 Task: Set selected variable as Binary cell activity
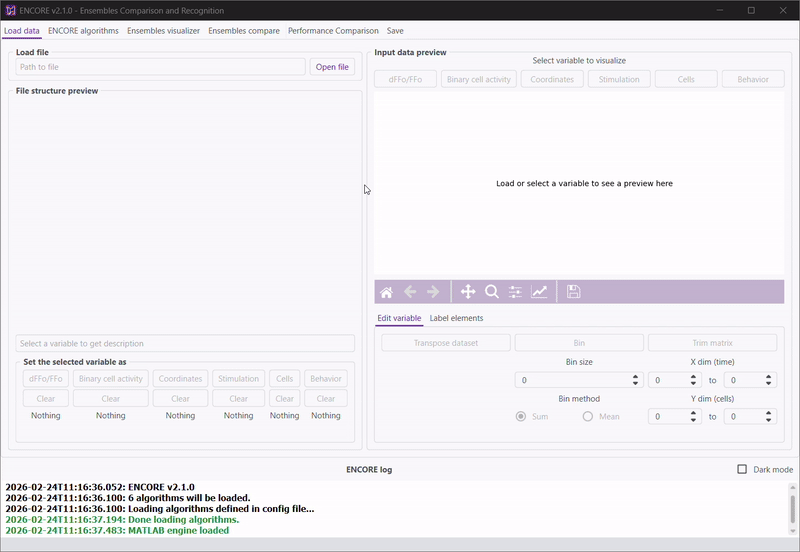[x=111, y=379]
